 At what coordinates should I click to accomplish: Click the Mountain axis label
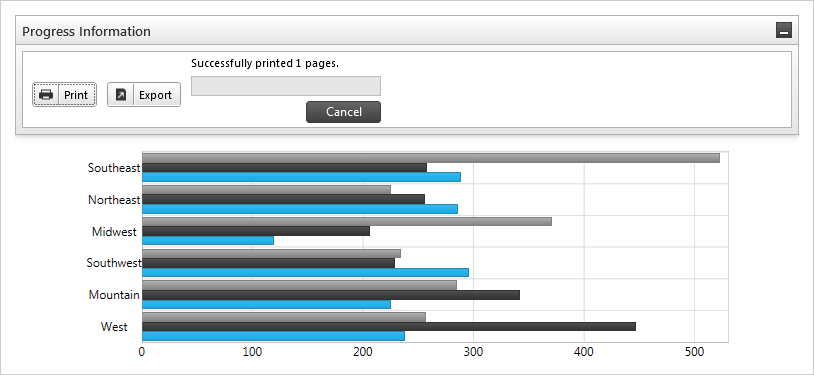(x=114, y=295)
